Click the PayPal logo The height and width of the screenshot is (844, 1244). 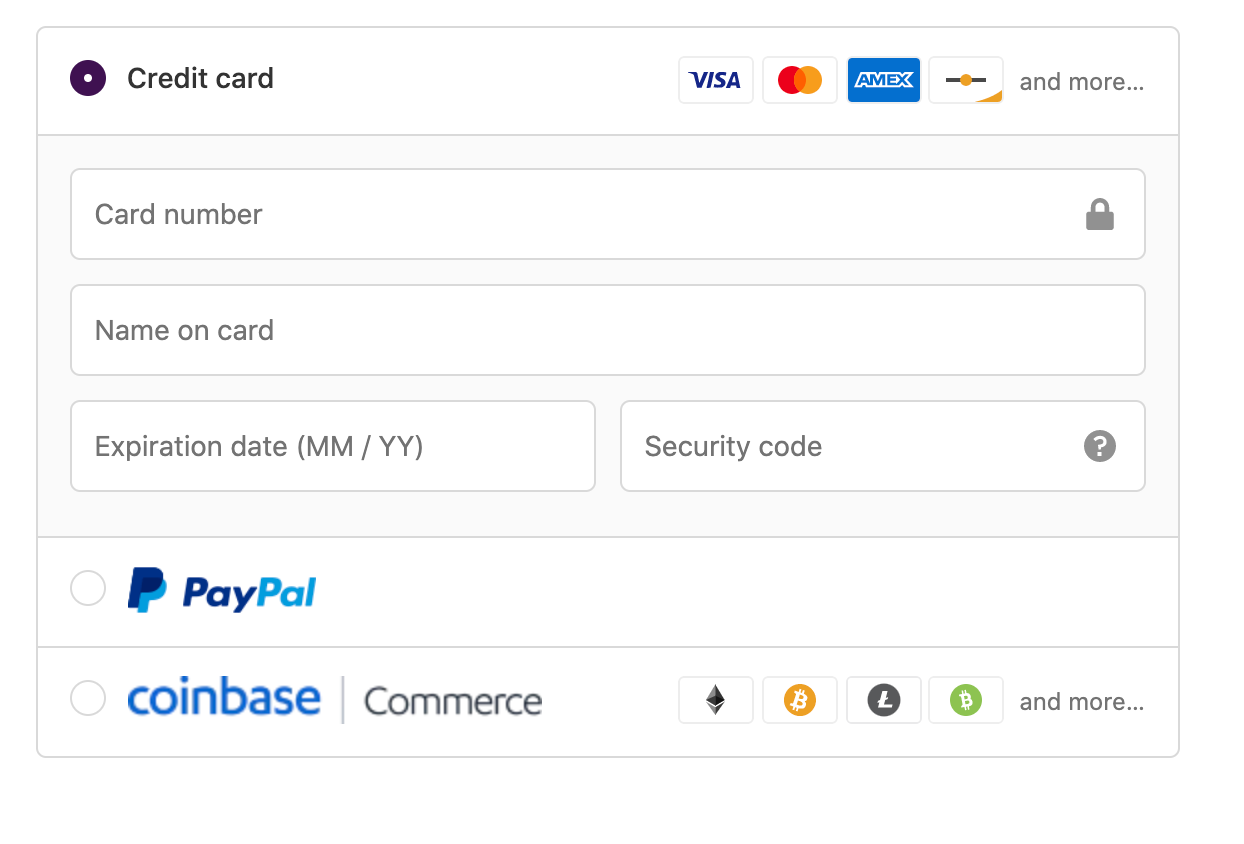(222, 590)
